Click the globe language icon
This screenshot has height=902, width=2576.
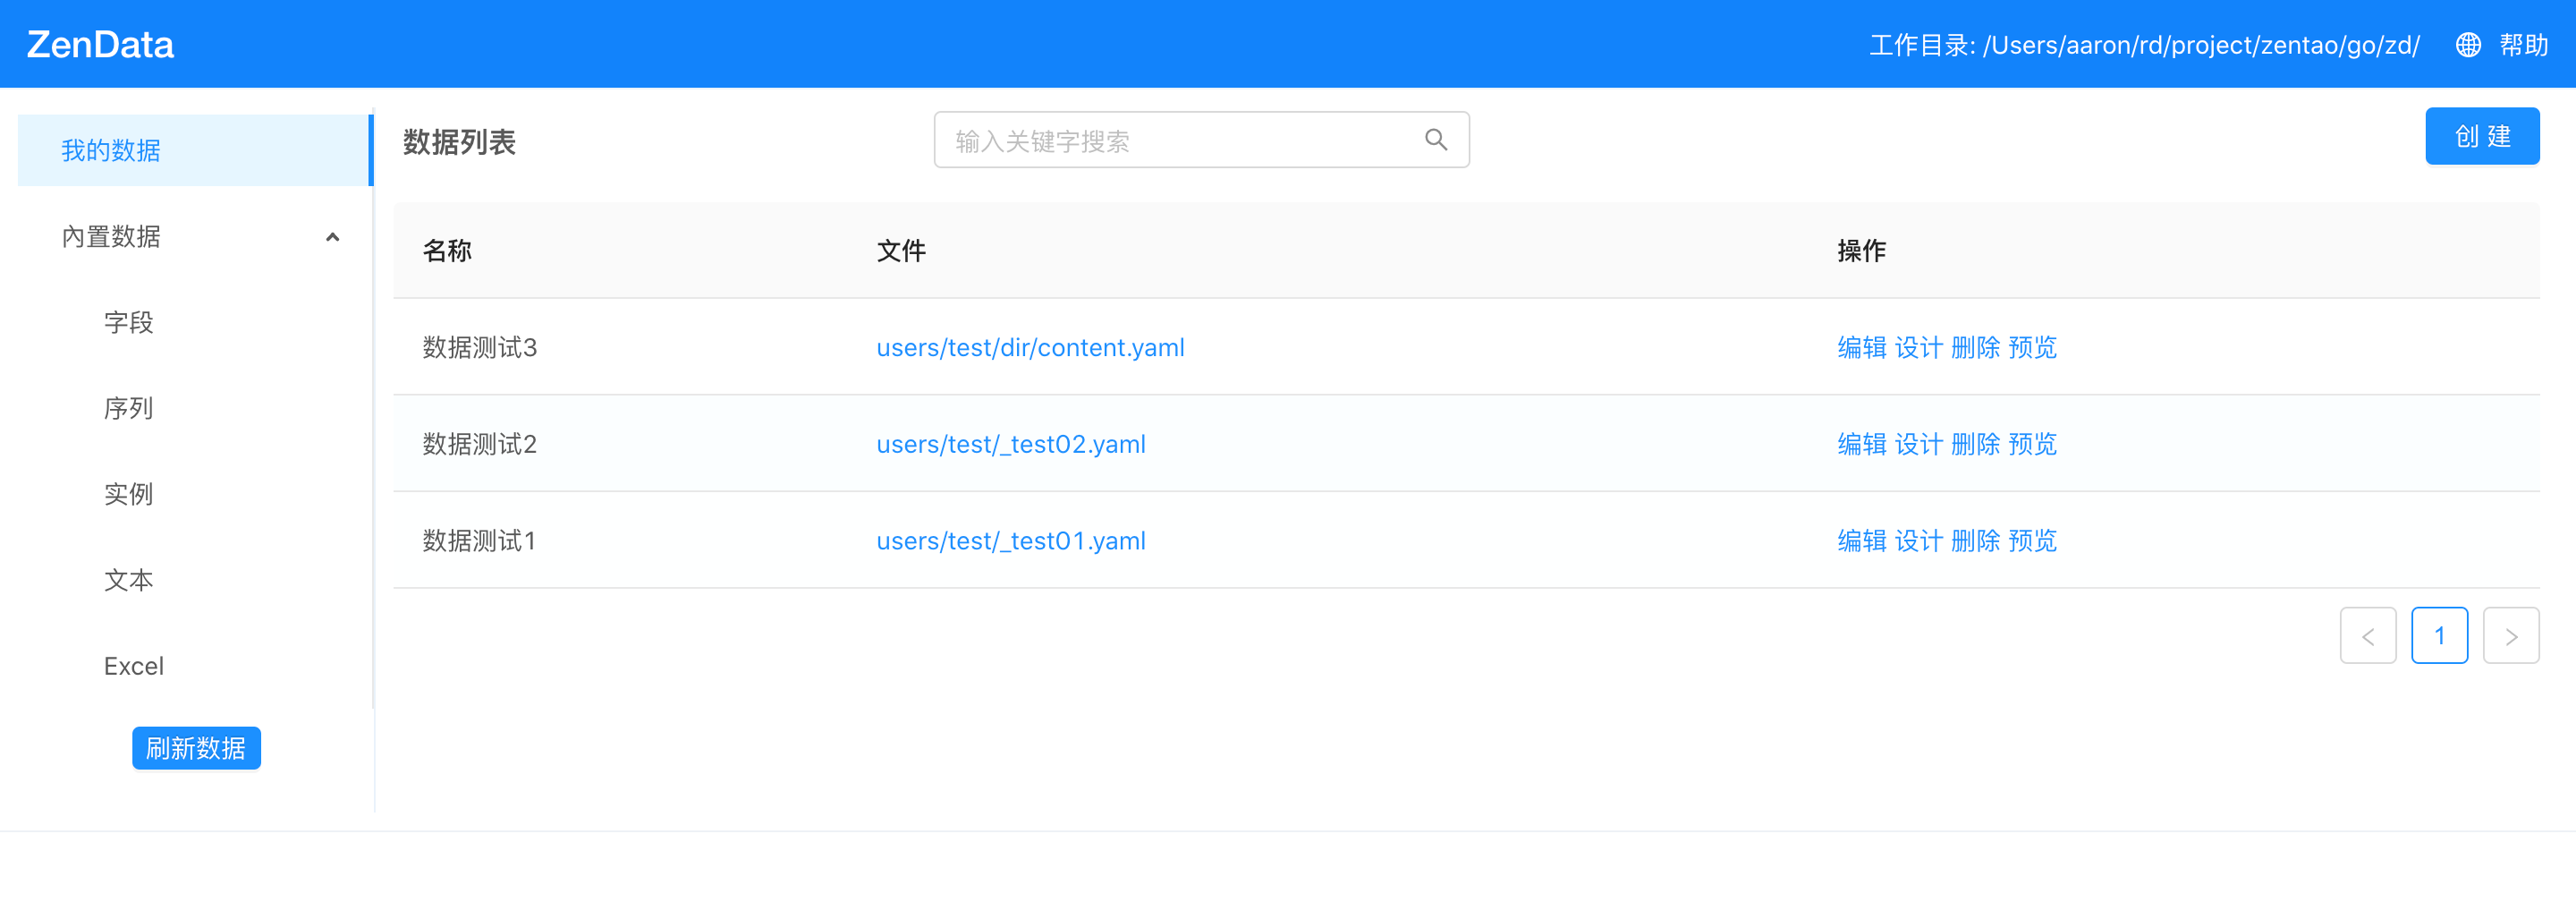pos(2467,45)
